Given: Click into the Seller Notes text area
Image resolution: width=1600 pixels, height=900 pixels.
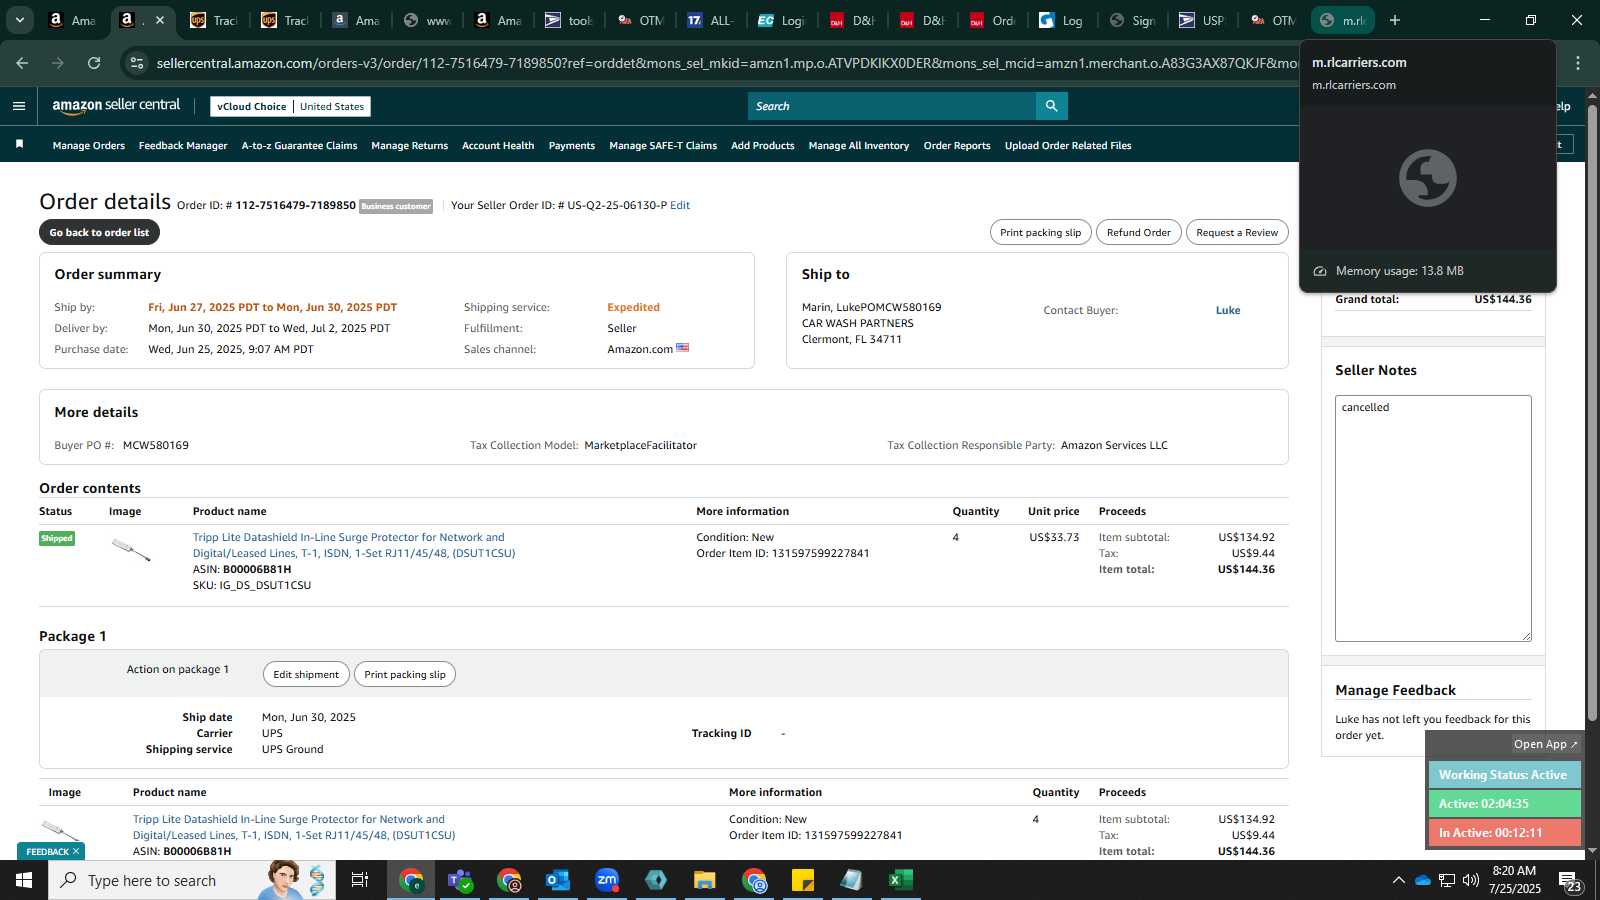Looking at the screenshot, I should click(x=1433, y=518).
